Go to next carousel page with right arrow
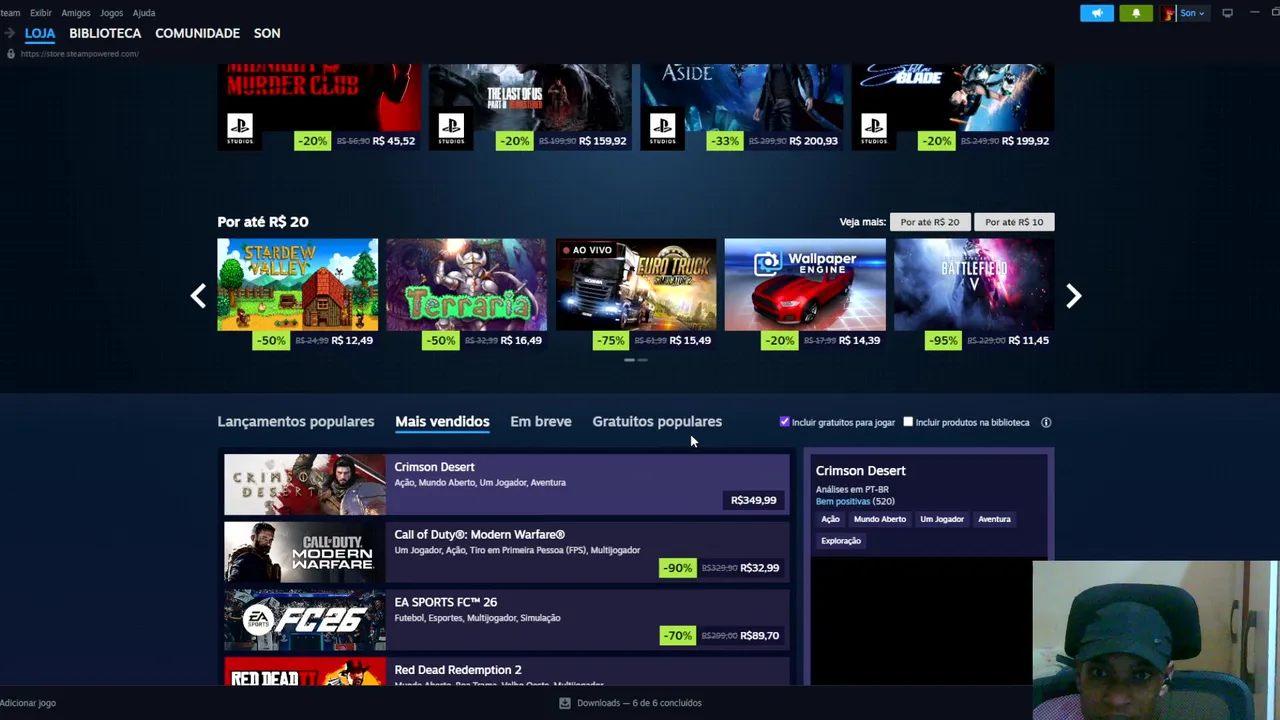Screen dimensions: 1280x720 [1073, 296]
